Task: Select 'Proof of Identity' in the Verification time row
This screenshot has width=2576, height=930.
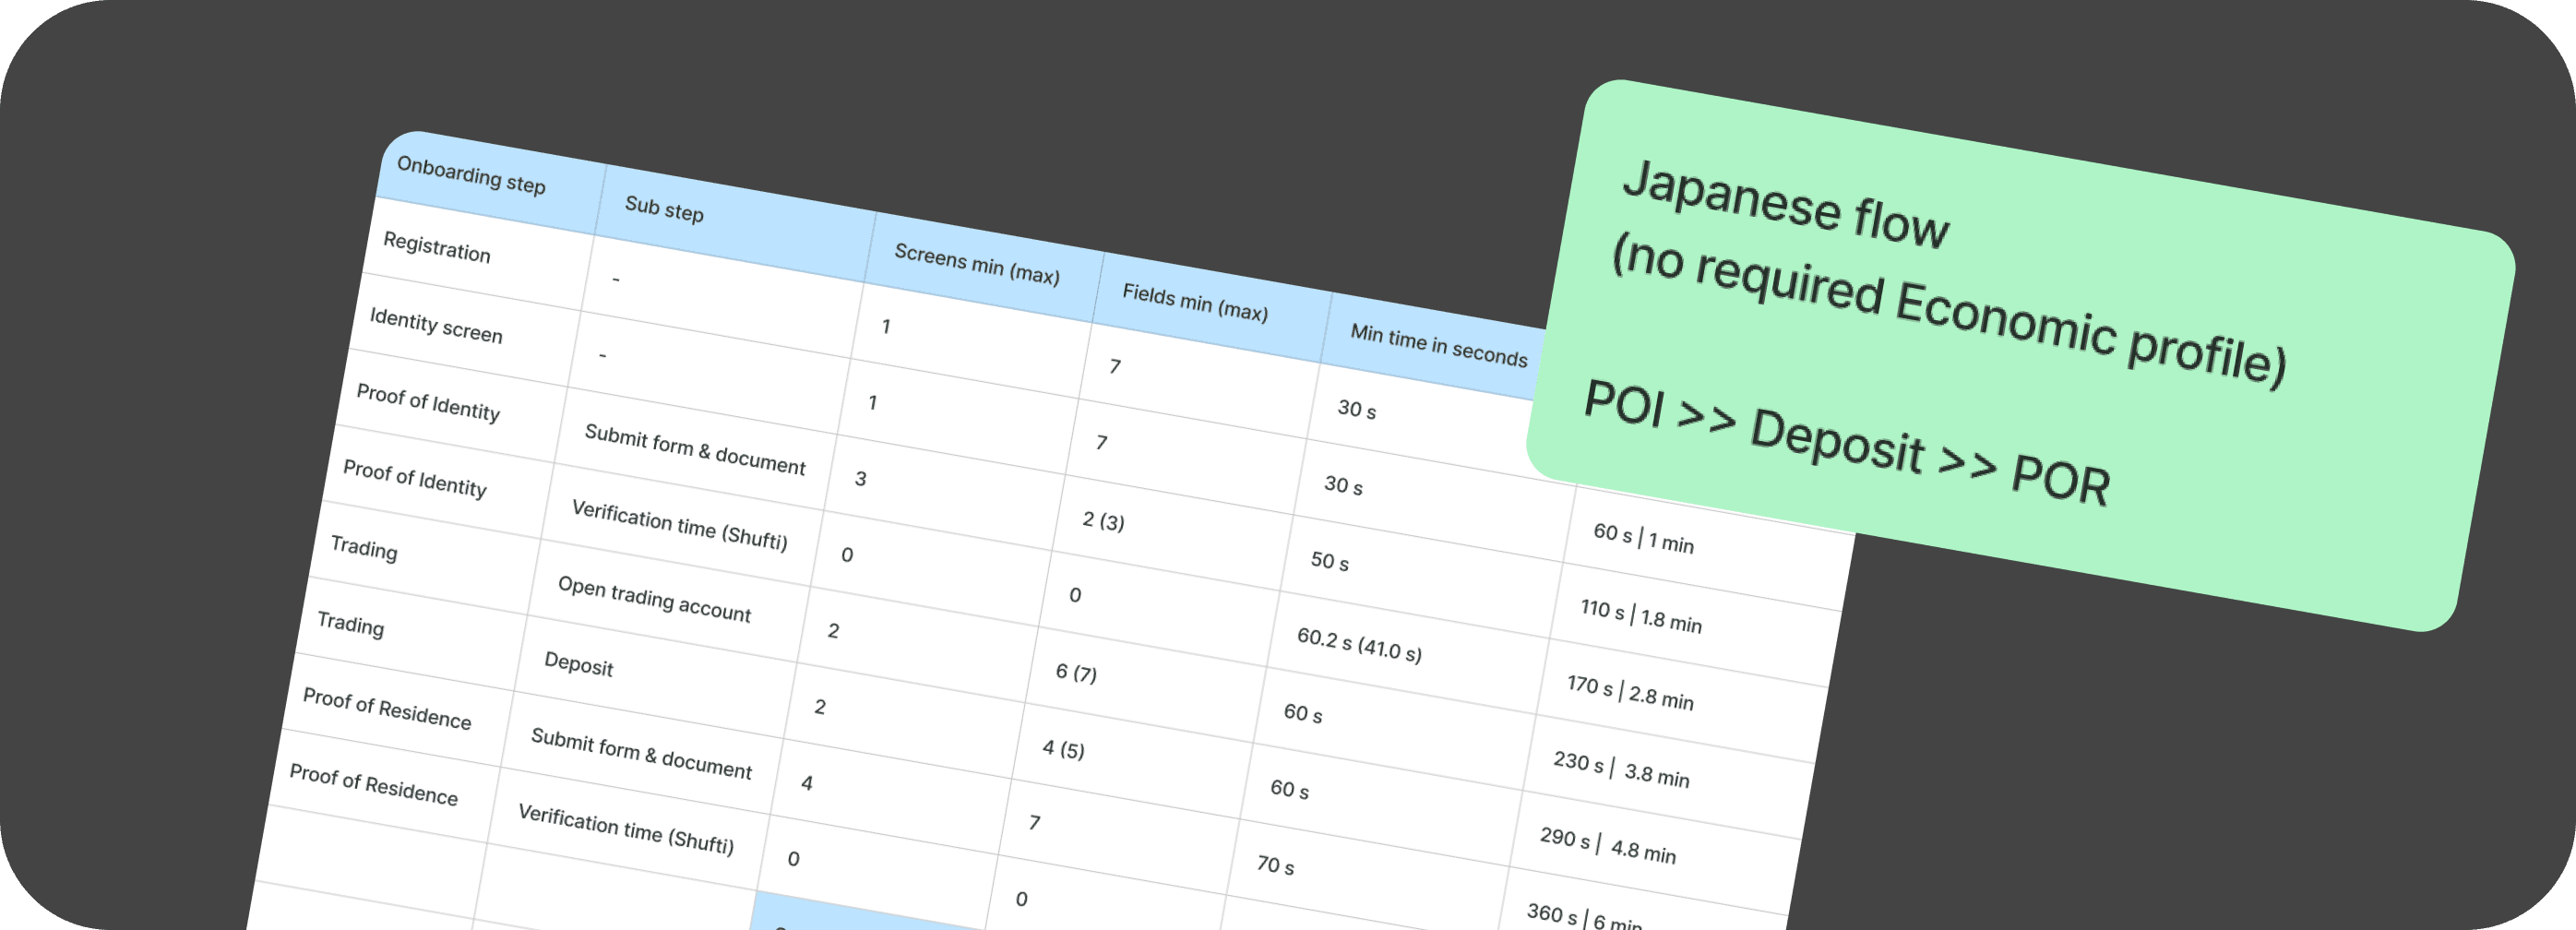Action: (415, 478)
